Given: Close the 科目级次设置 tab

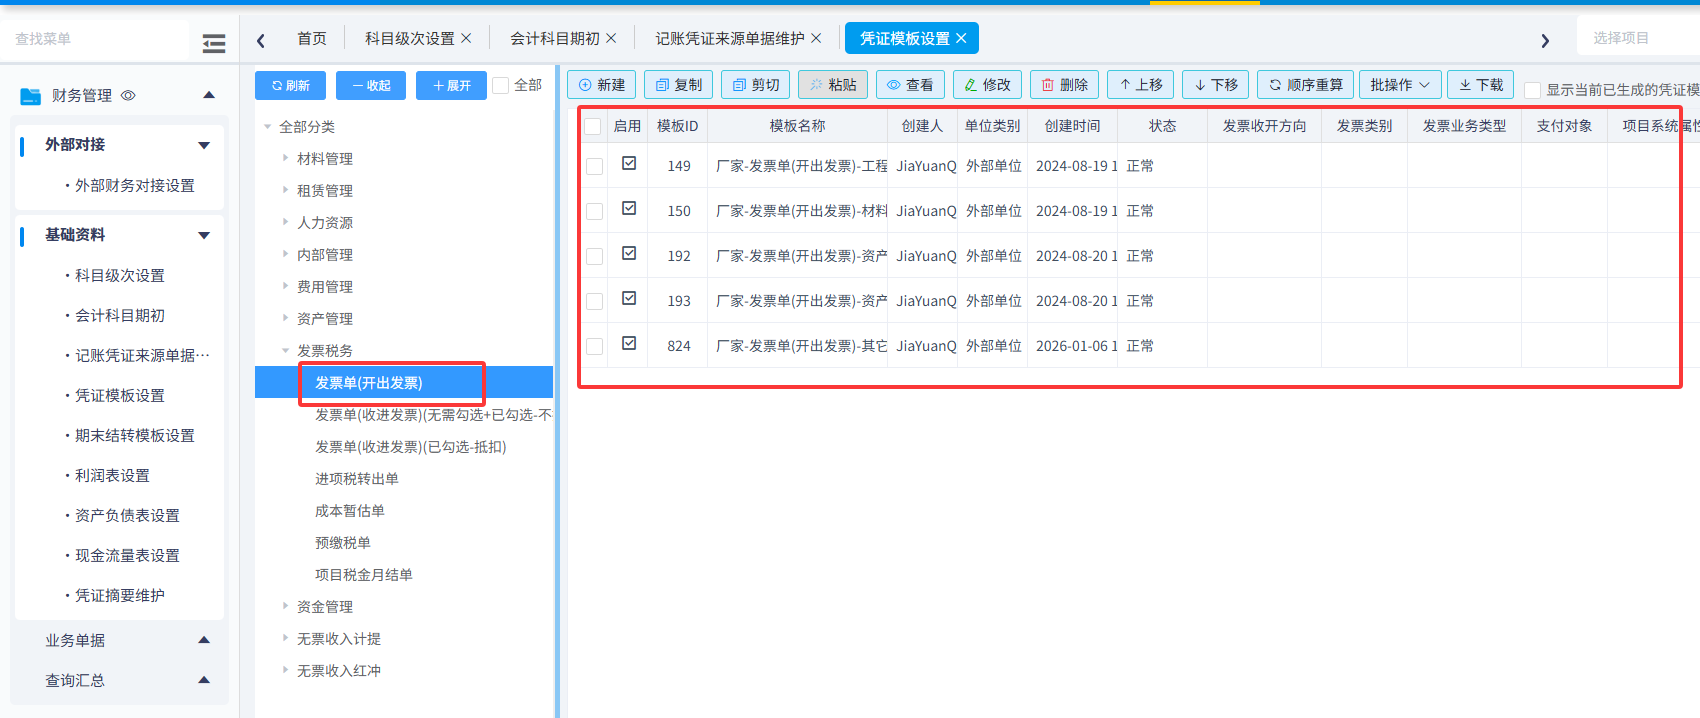Looking at the screenshot, I should tap(466, 38).
